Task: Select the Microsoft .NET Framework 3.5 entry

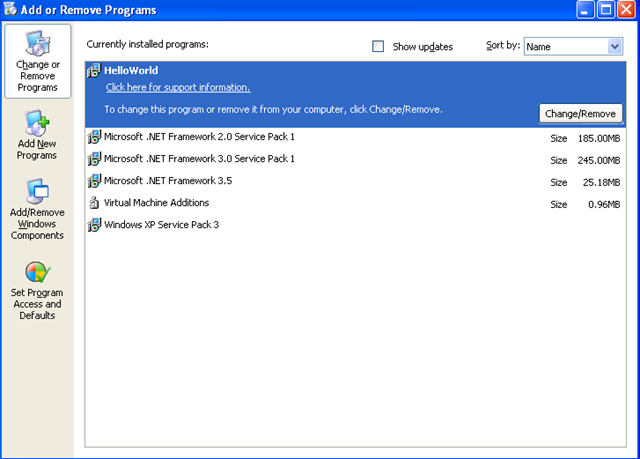Action: click(168, 181)
